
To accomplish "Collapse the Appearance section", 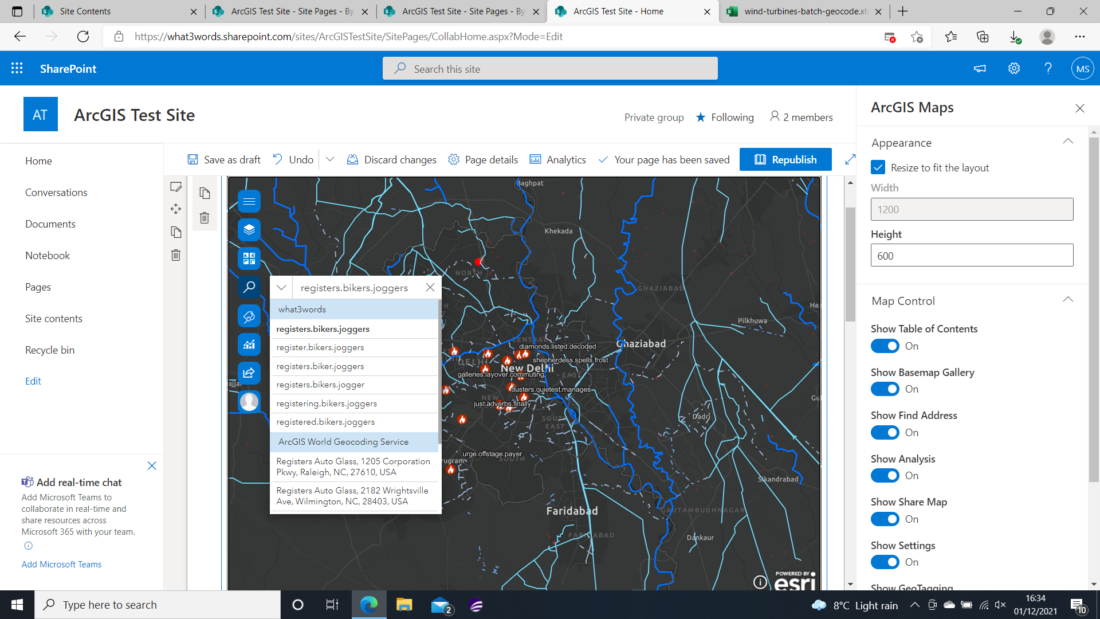I will (x=1068, y=142).
